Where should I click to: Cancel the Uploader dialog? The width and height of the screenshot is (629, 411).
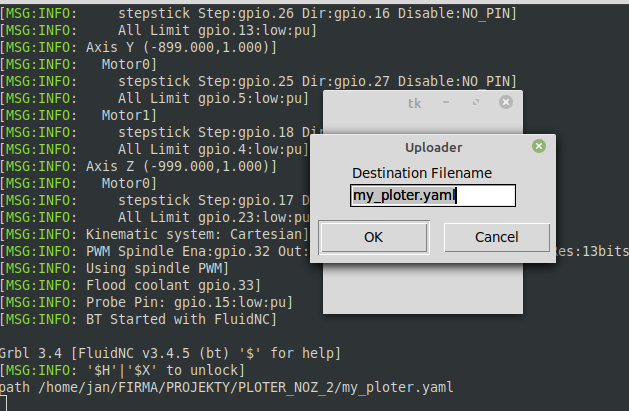tap(497, 237)
